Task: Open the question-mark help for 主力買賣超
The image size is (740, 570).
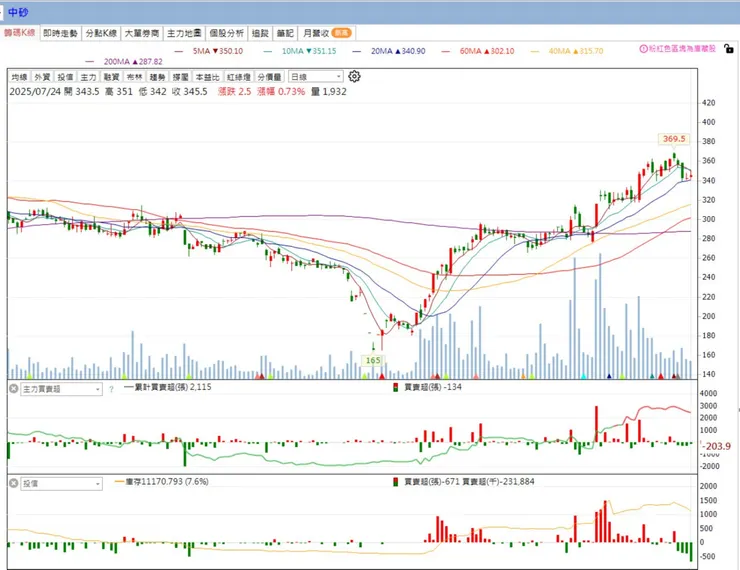Action: coord(111,389)
